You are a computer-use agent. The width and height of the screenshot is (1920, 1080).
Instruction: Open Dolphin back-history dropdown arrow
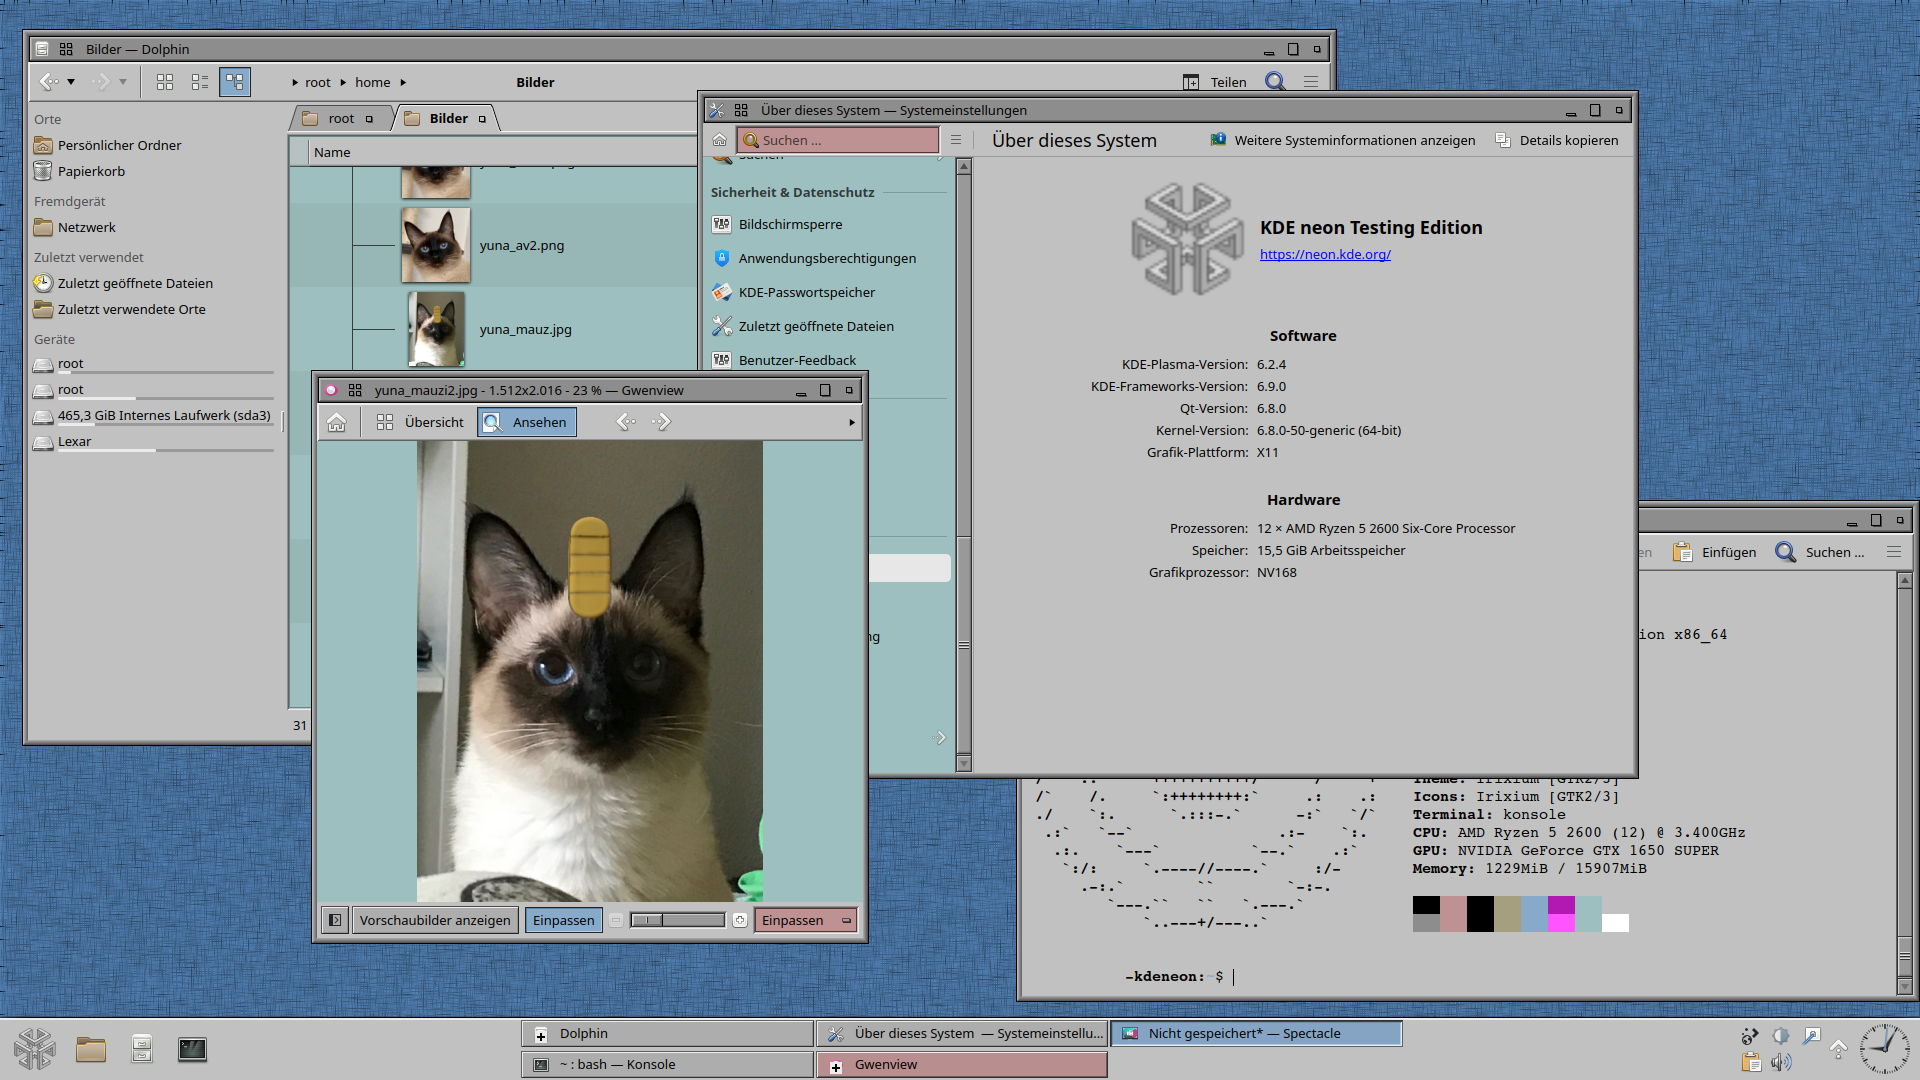coord(71,82)
